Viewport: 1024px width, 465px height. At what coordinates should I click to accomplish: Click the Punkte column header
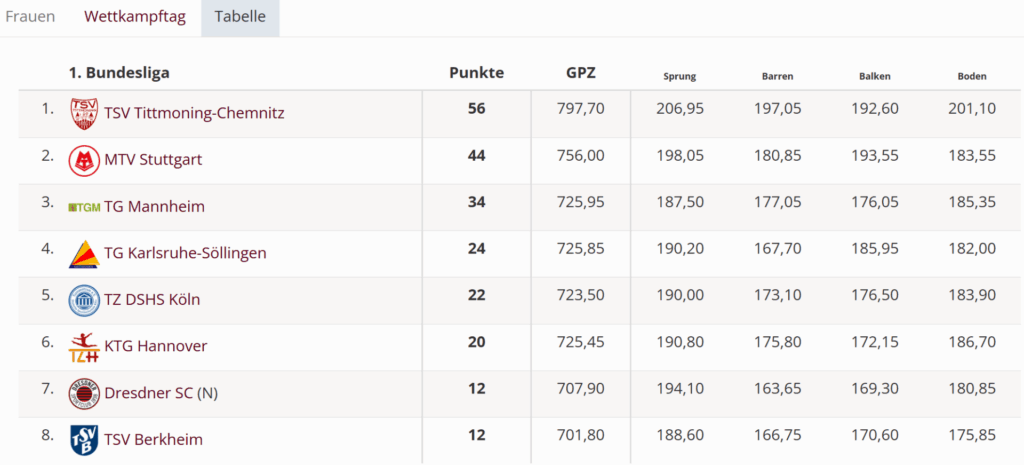click(x=476, y=73)
